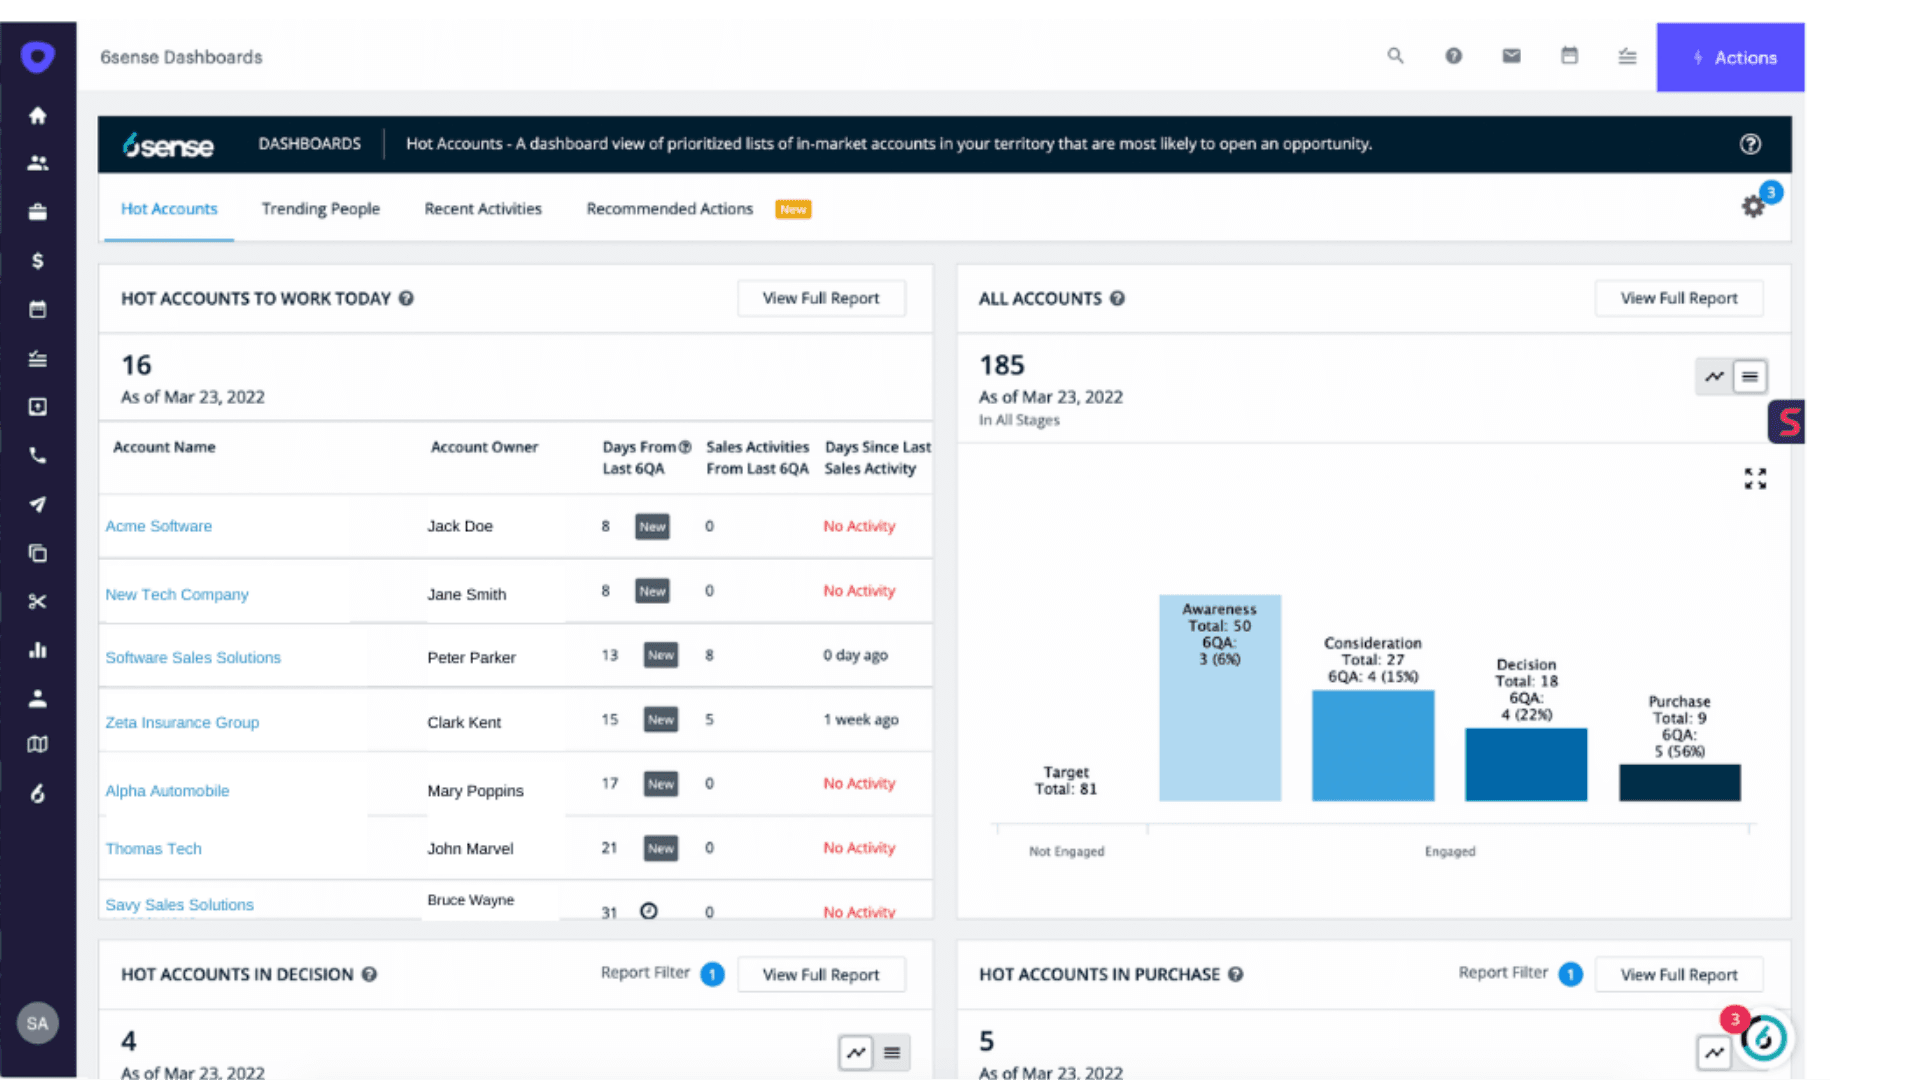Toggle list view in Hot Accounts in Decision
This screenshot has width=1920, height=1080.
pos(892,1052)
